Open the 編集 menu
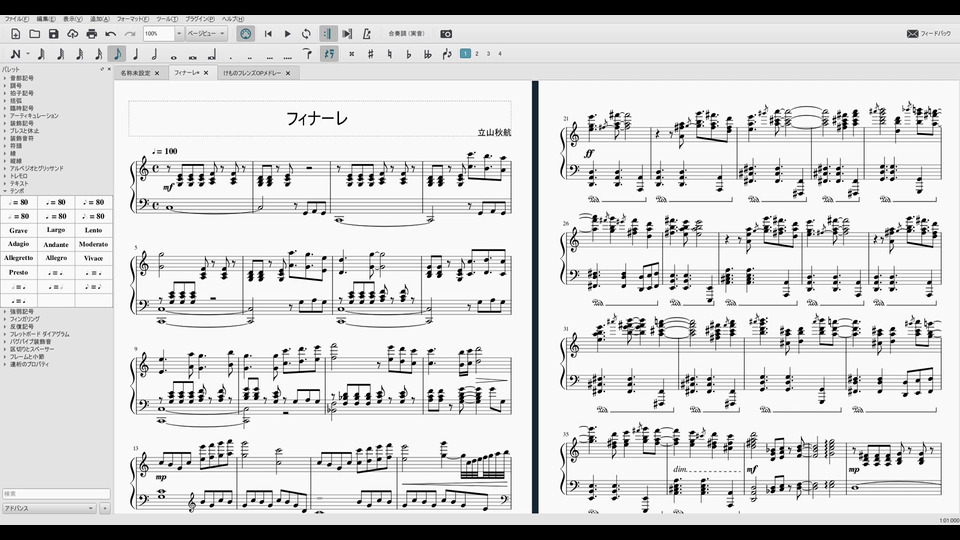 tap(46, 19)
